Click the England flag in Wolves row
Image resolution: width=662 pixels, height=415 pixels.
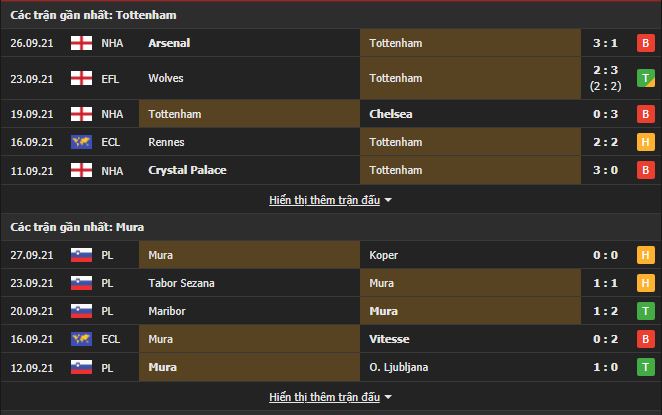click(81, 78)
